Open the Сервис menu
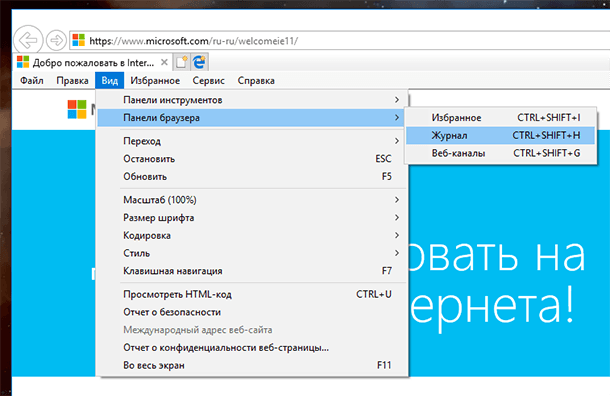The width and height of the screenshot is (610, 396). pyautogui.click(x=209, y=81)
